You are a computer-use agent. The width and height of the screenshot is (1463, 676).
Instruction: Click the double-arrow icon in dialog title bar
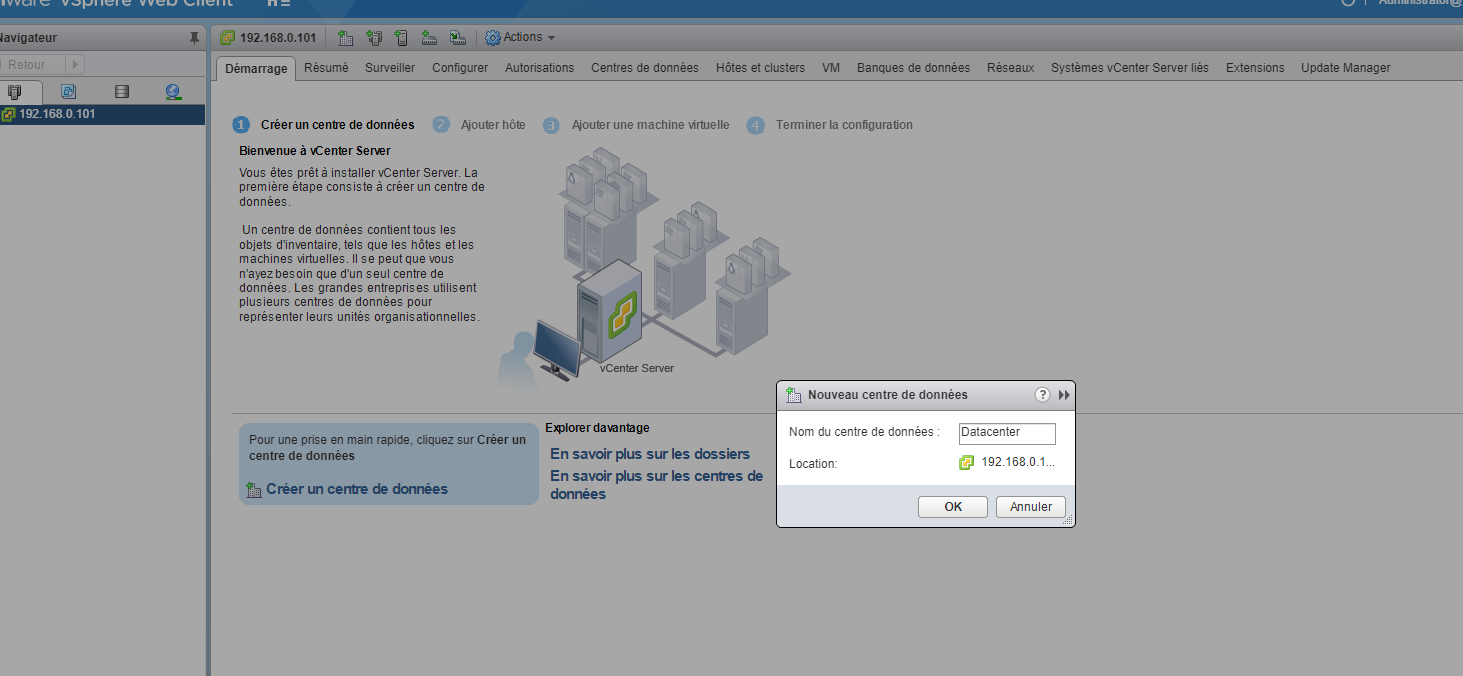click(1064, 395)
